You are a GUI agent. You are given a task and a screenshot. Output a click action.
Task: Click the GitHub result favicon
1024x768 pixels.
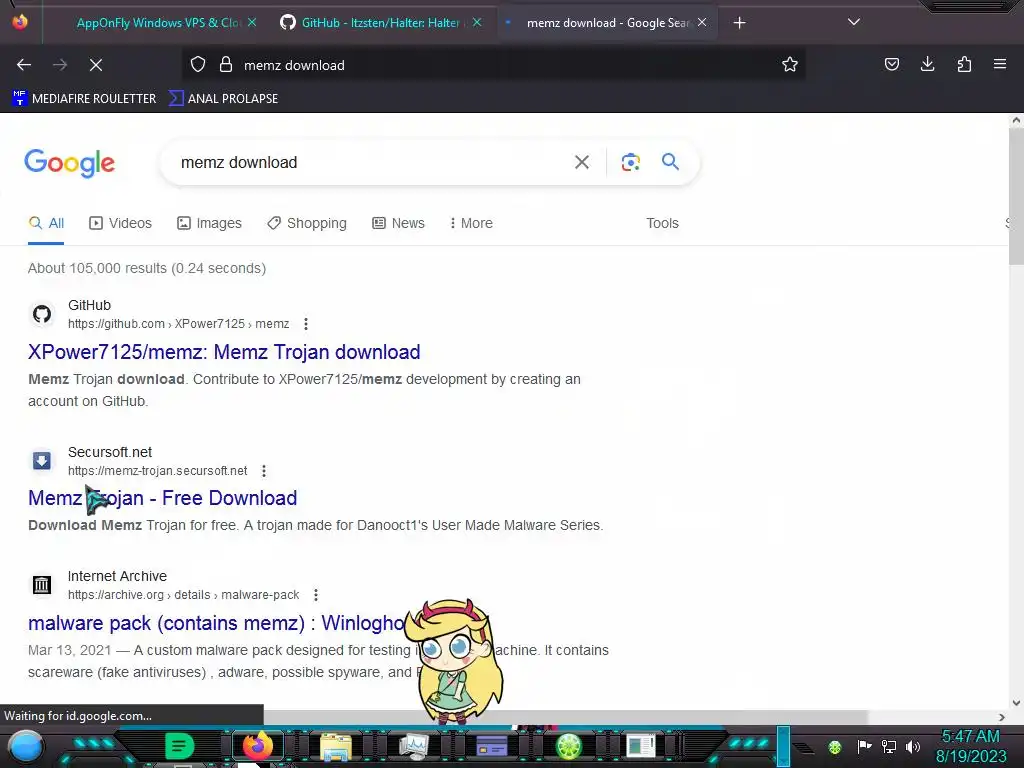click(42, 314)
